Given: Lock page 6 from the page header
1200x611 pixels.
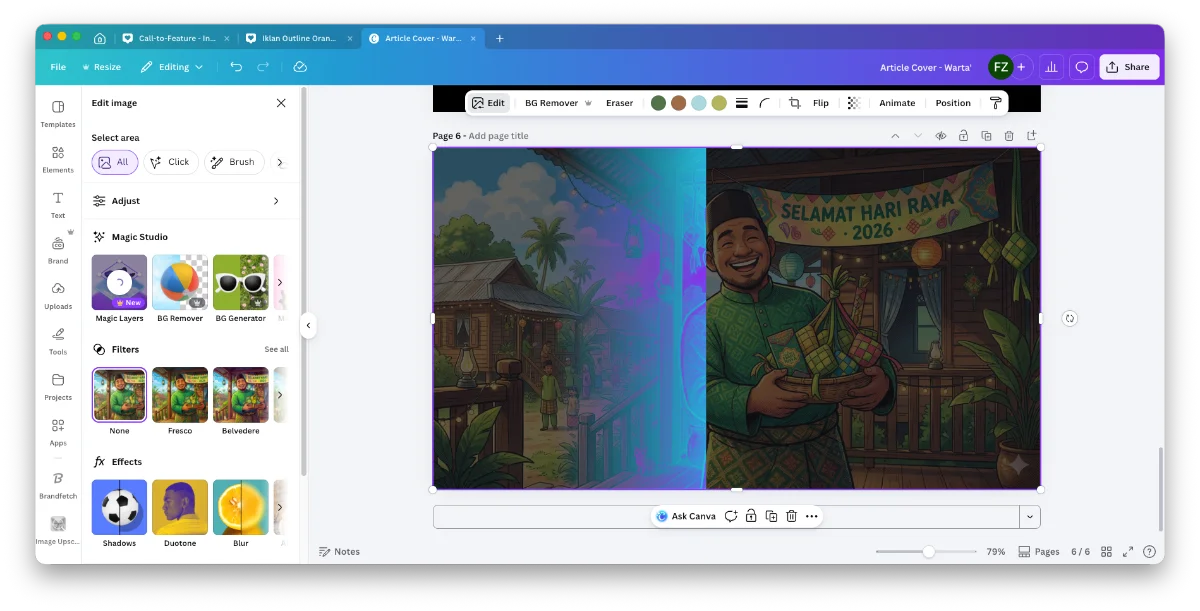Looking at the screenshot, I should pyautogui.click(x=963, y=136).
